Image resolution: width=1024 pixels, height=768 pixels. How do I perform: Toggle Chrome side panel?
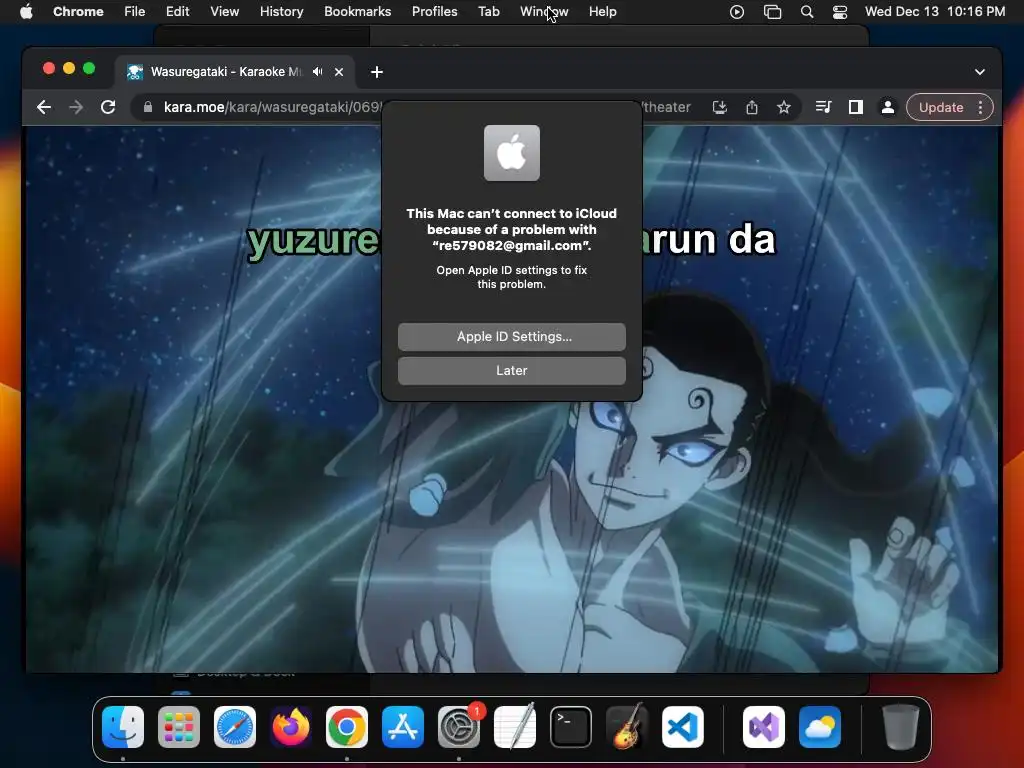(856, 107)
